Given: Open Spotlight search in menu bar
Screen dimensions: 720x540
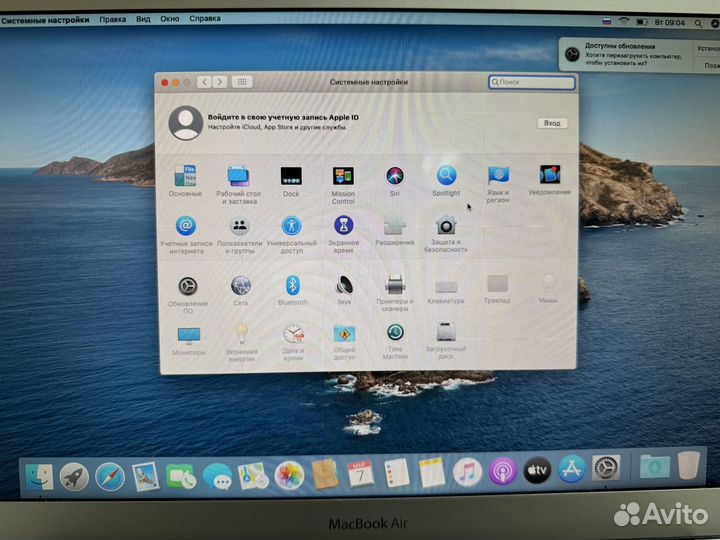Looking at the screenshot, I should pos(698,23).
